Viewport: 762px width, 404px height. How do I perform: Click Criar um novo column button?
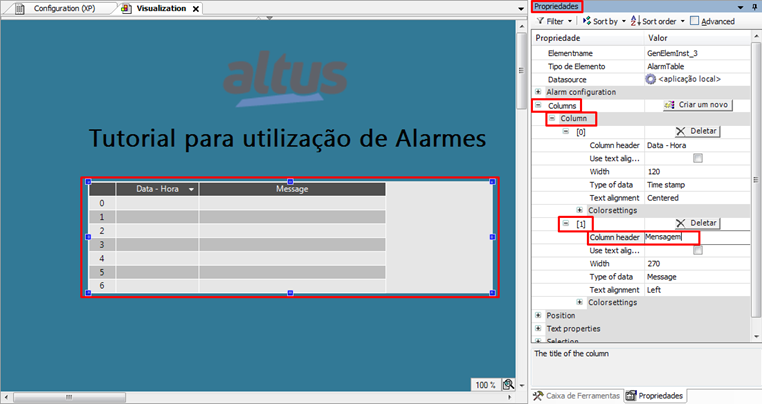(697, 105)
